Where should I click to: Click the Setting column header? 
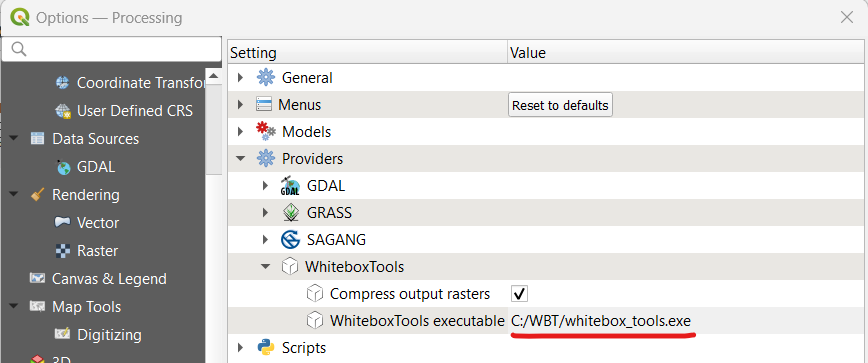[x=368, y=53]
